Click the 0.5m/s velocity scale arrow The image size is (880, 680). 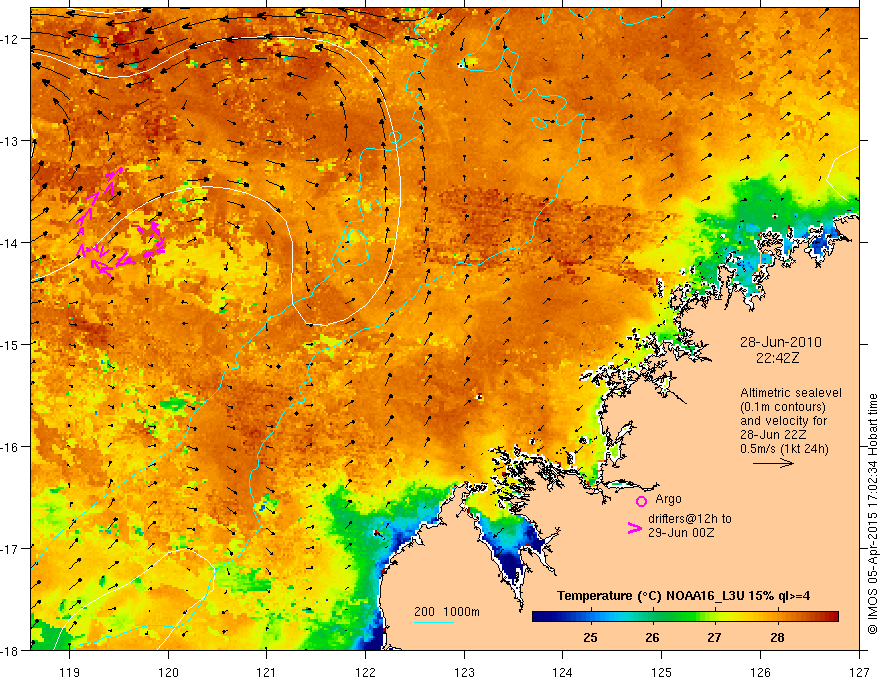click(x=773, y=463)
